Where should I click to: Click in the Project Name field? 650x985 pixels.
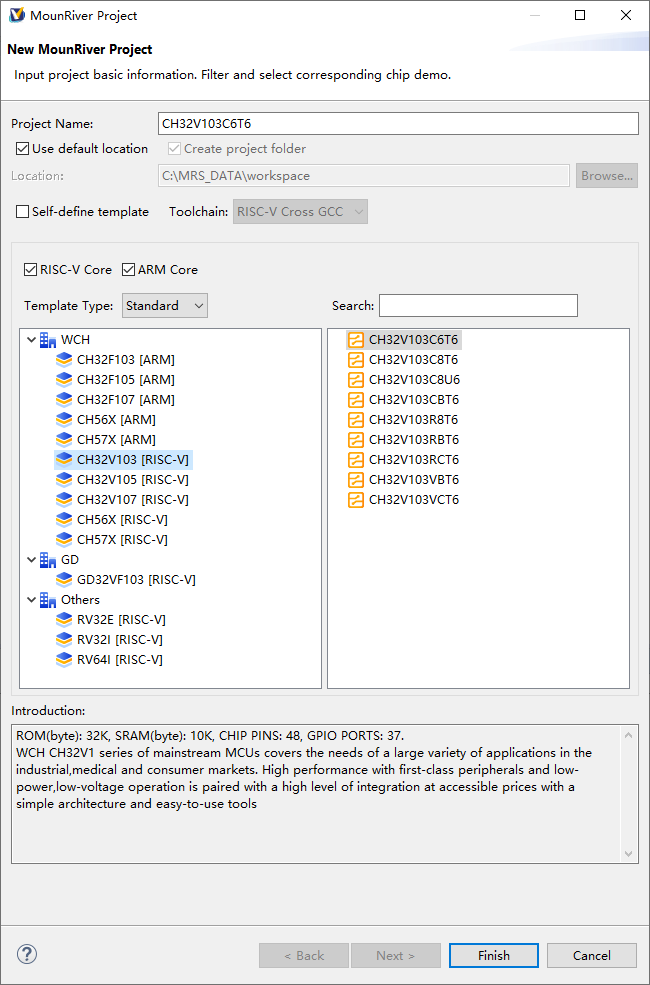[398, 123]
